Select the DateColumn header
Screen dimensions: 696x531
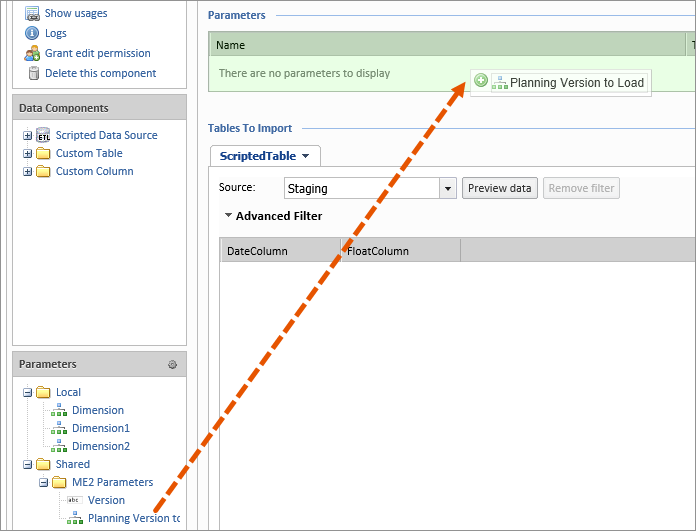coord(281,251)
